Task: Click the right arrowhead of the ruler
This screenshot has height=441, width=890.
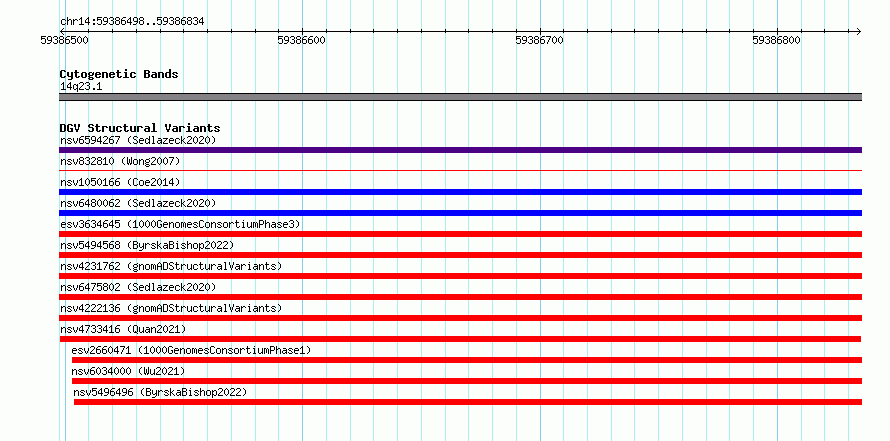Action: point(858,31)
